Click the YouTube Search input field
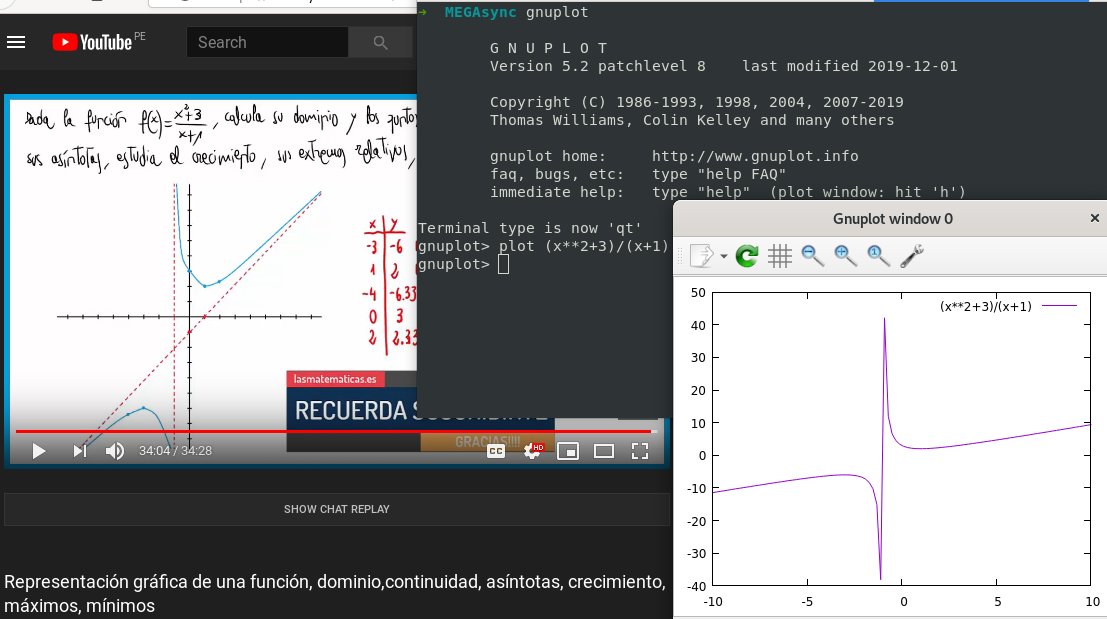Image resolution: width=1107 pixels, height=619 pixels. pyautogui.click(x=268, y=42)
